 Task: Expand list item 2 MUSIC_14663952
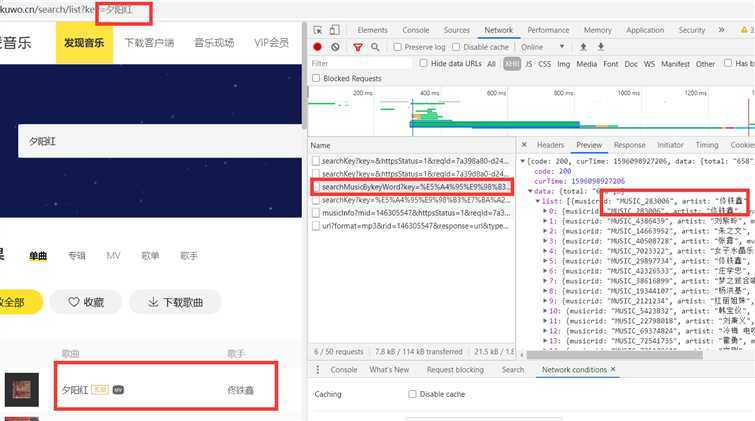tap(545, 231)
